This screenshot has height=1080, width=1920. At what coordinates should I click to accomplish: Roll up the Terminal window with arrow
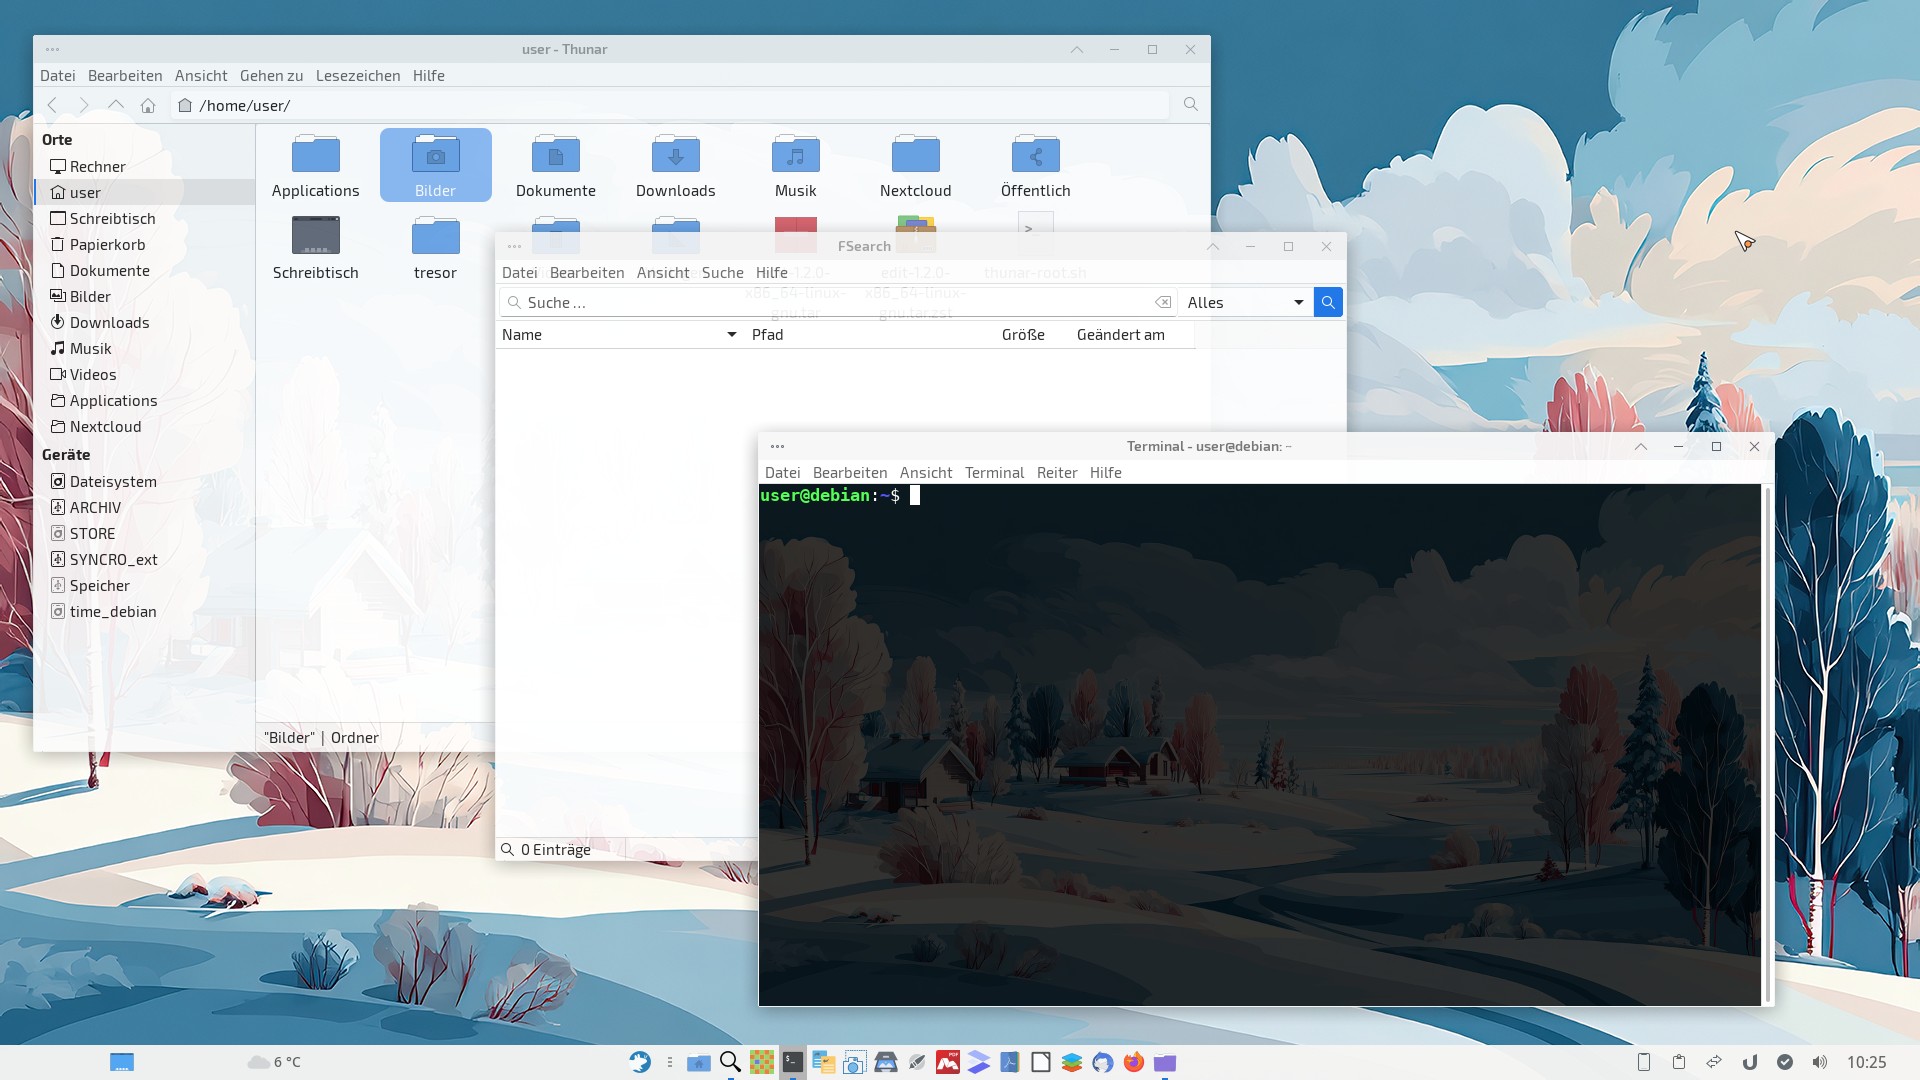pyautogui.click(x=1641, y=447)
